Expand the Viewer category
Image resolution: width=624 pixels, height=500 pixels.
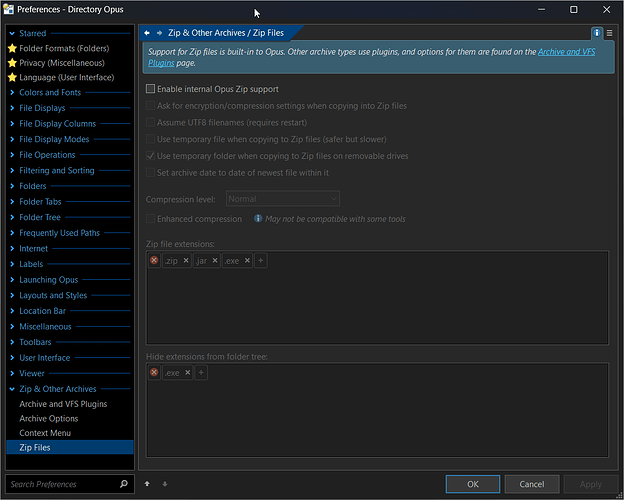tap(12, 373)
